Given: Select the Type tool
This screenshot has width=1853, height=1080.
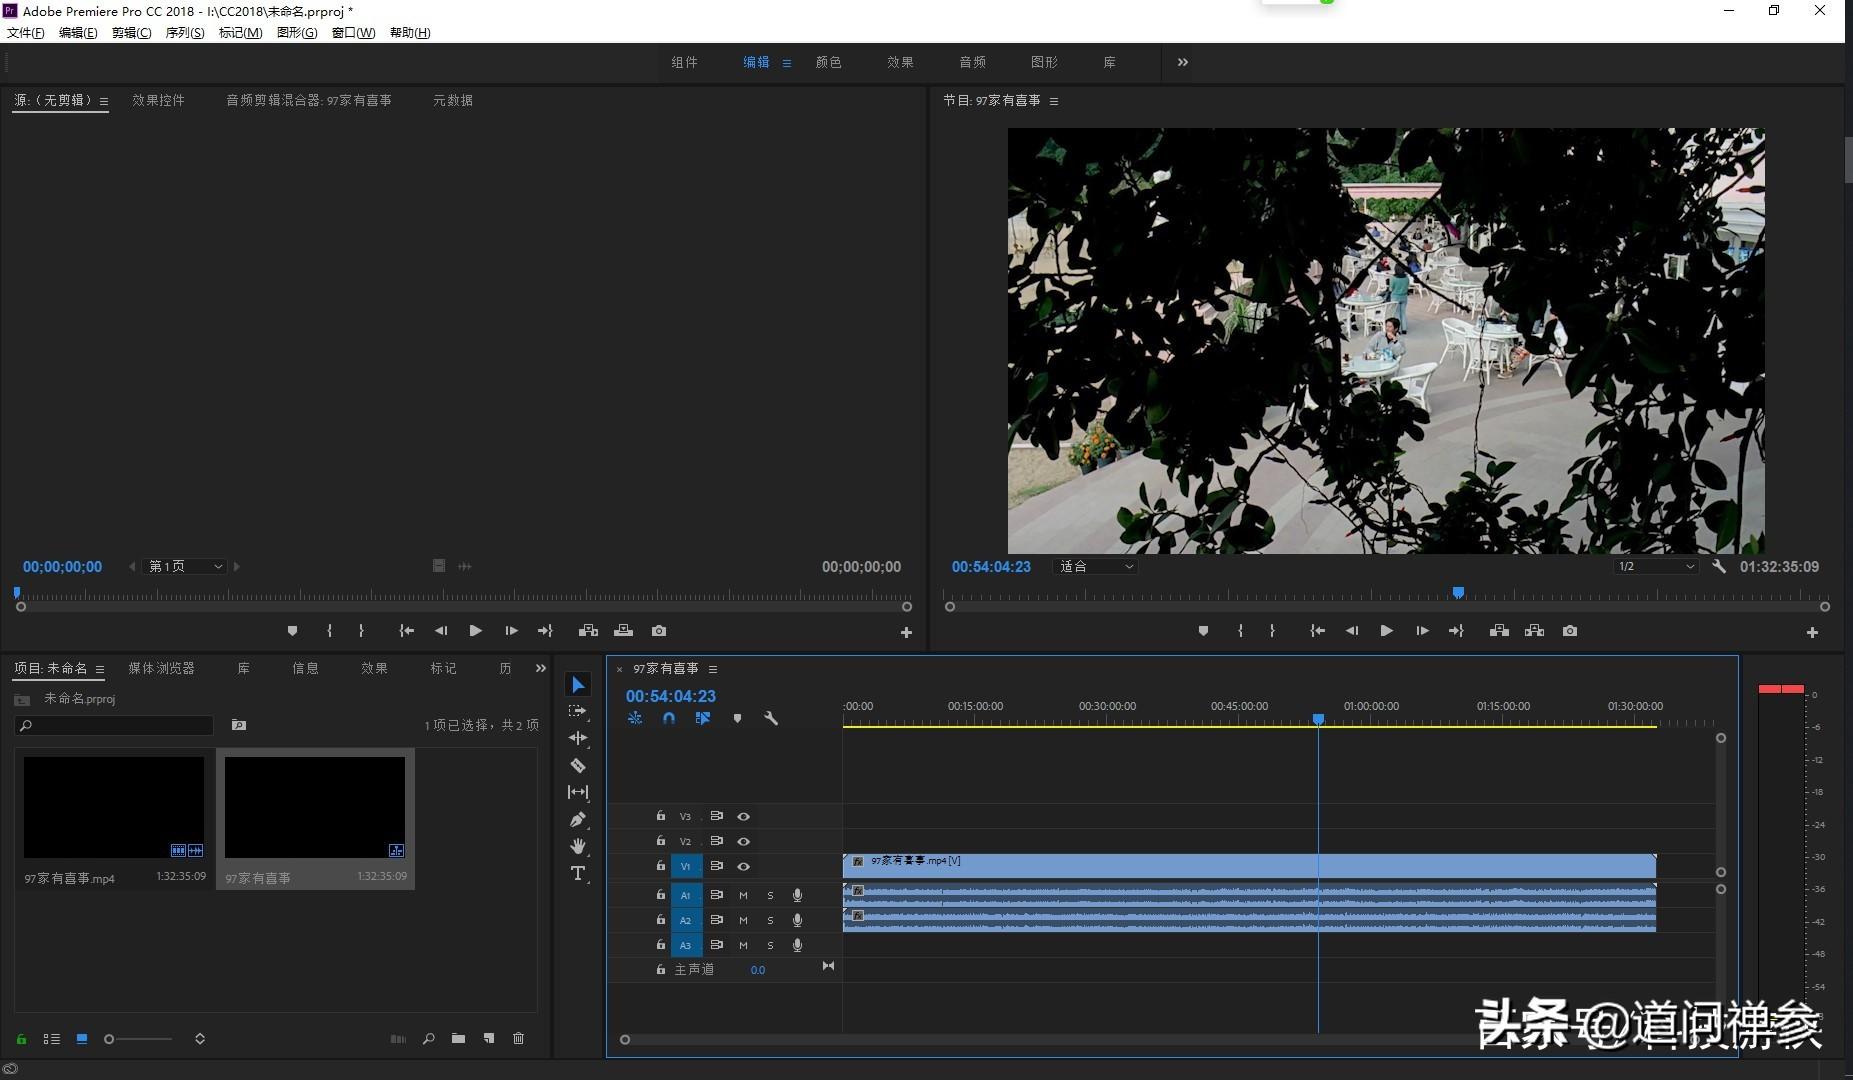Looking at the screenshot, I should 578,873.
